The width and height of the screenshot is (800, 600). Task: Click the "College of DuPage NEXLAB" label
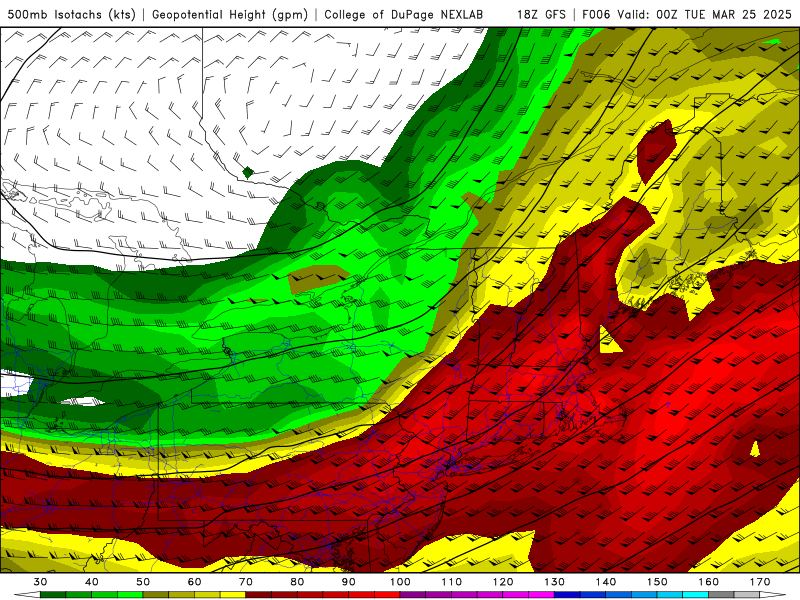pyautogui.click(x=404, y=15)
